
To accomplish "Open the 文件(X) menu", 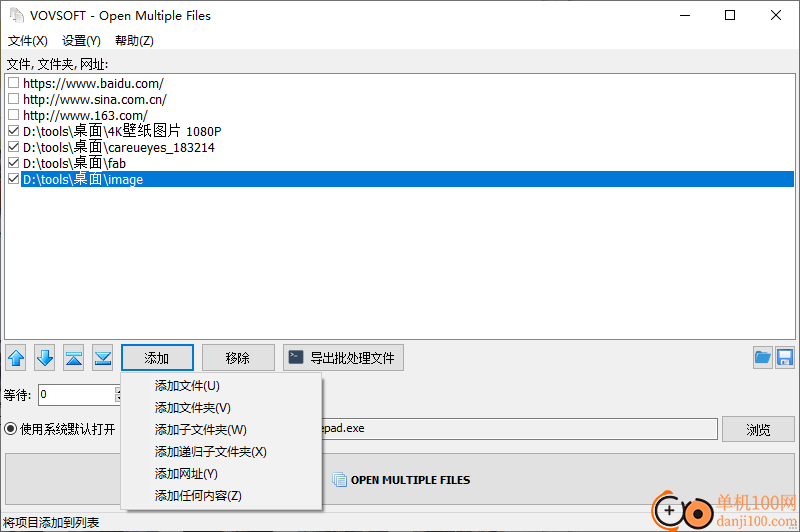I will (x=28, y=41).
